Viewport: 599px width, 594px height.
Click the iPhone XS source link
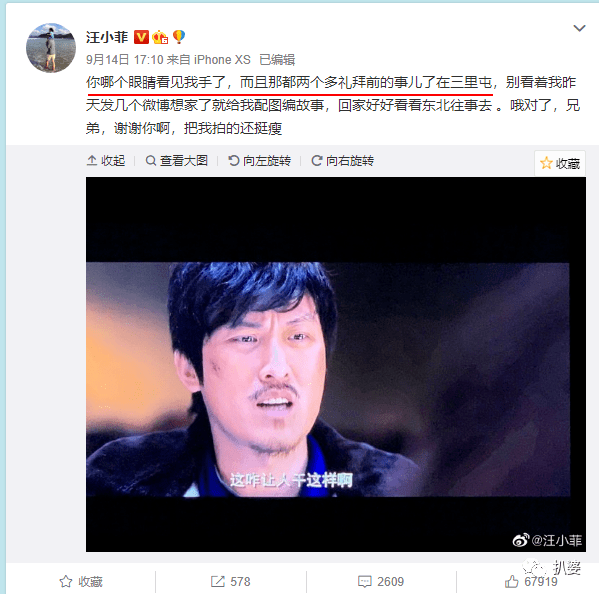point(222,60)
